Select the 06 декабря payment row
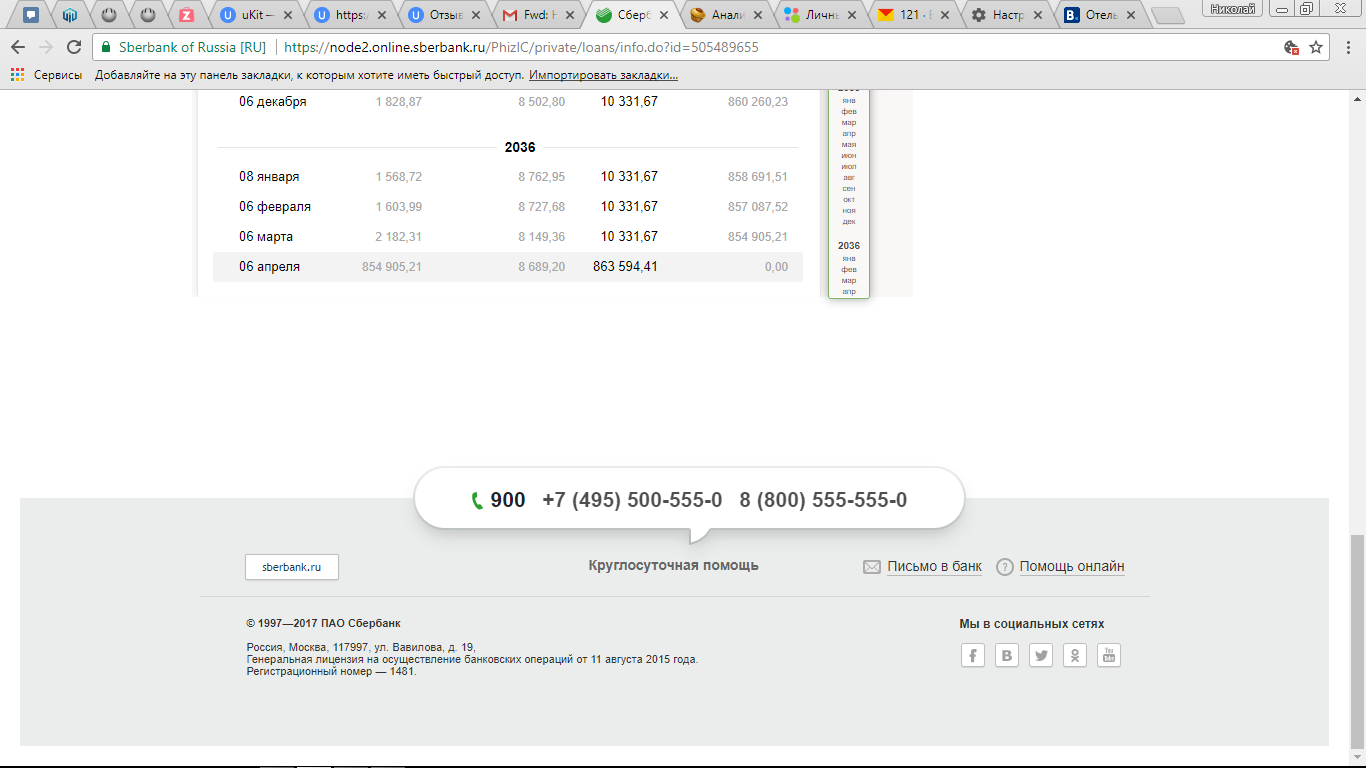The height and width of the screenshot is (768, 1366). pyautogui.click(x=508, y=102)
